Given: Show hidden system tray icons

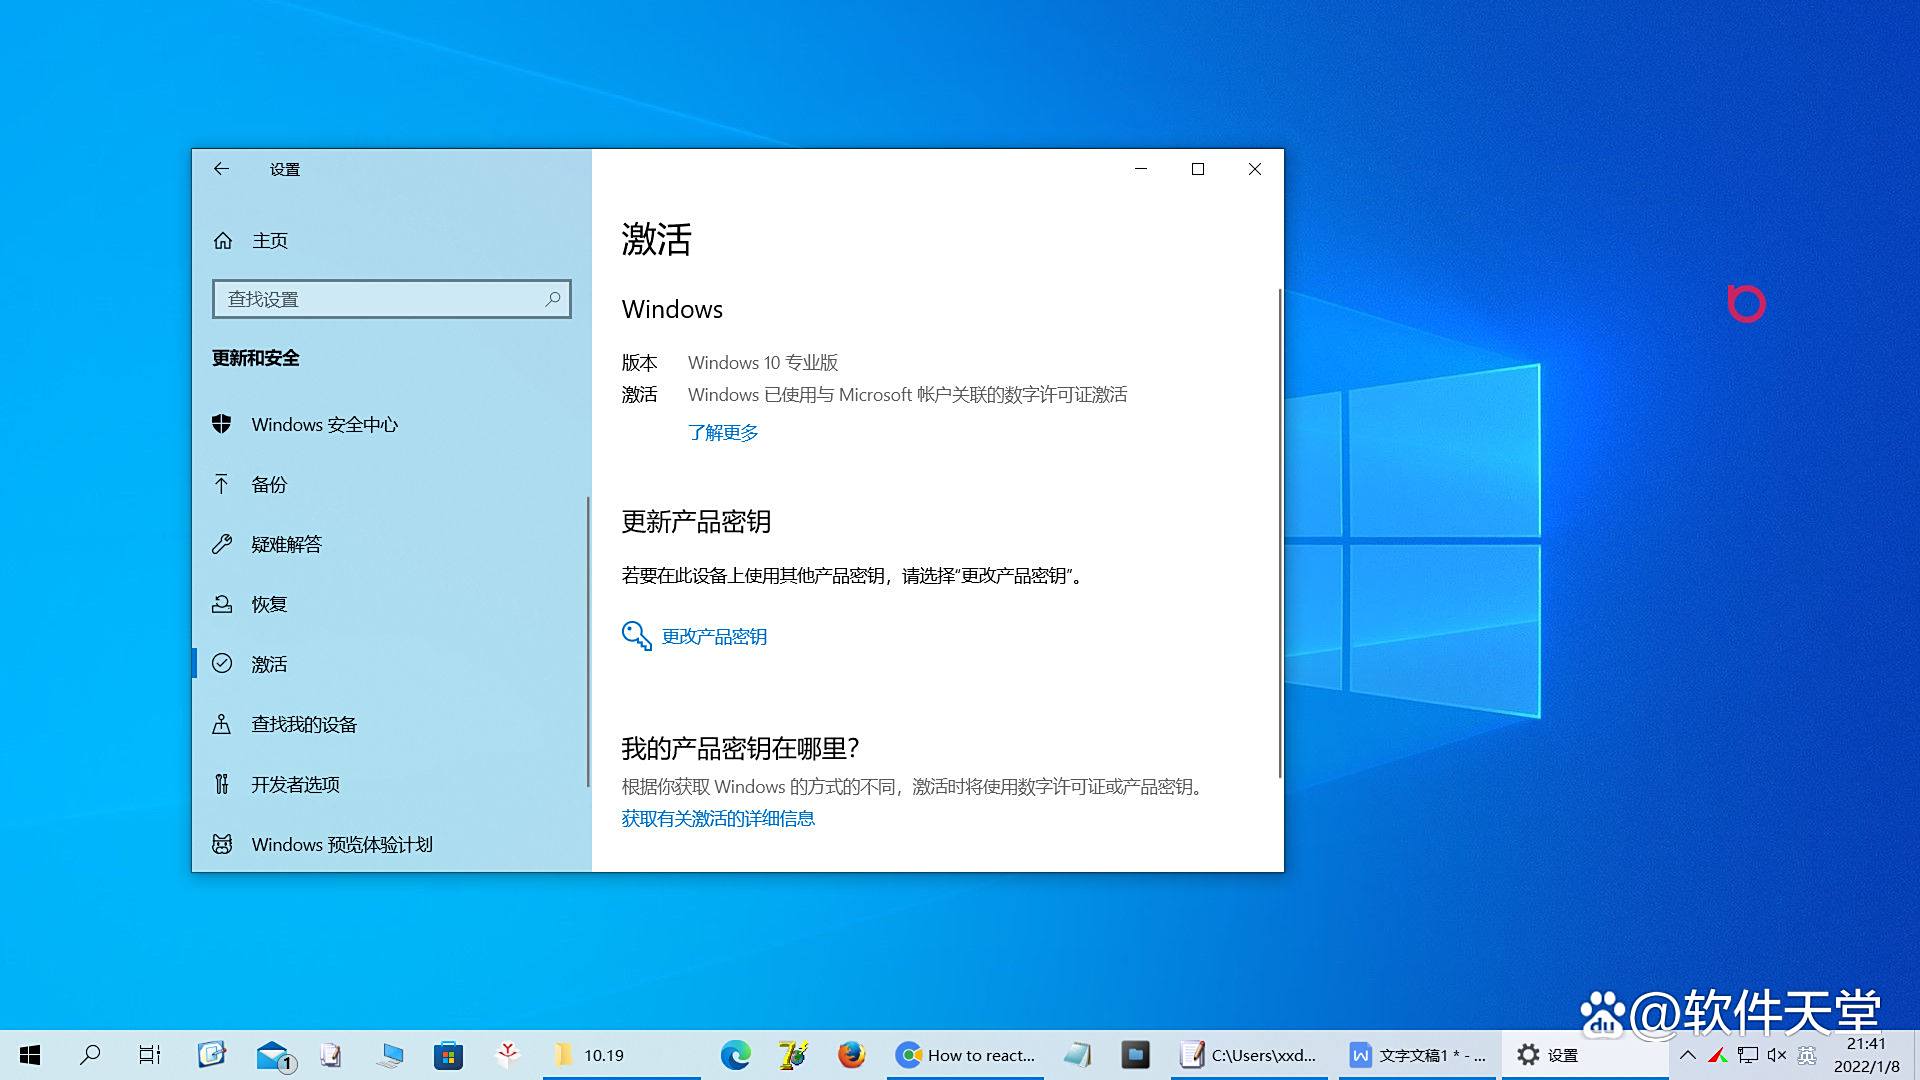Looking at the screenshot, I should [1688, 1055].
